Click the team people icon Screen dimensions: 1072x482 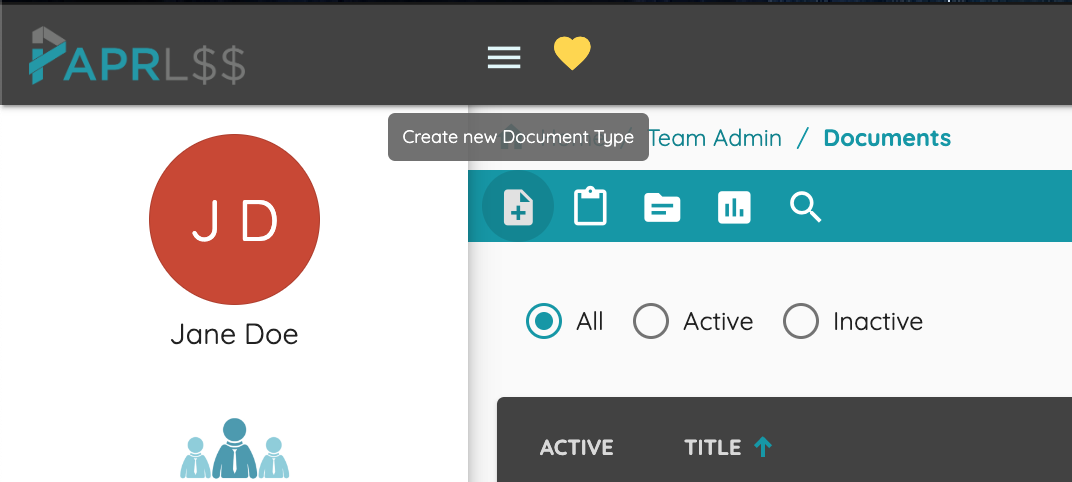pos(234,448)
